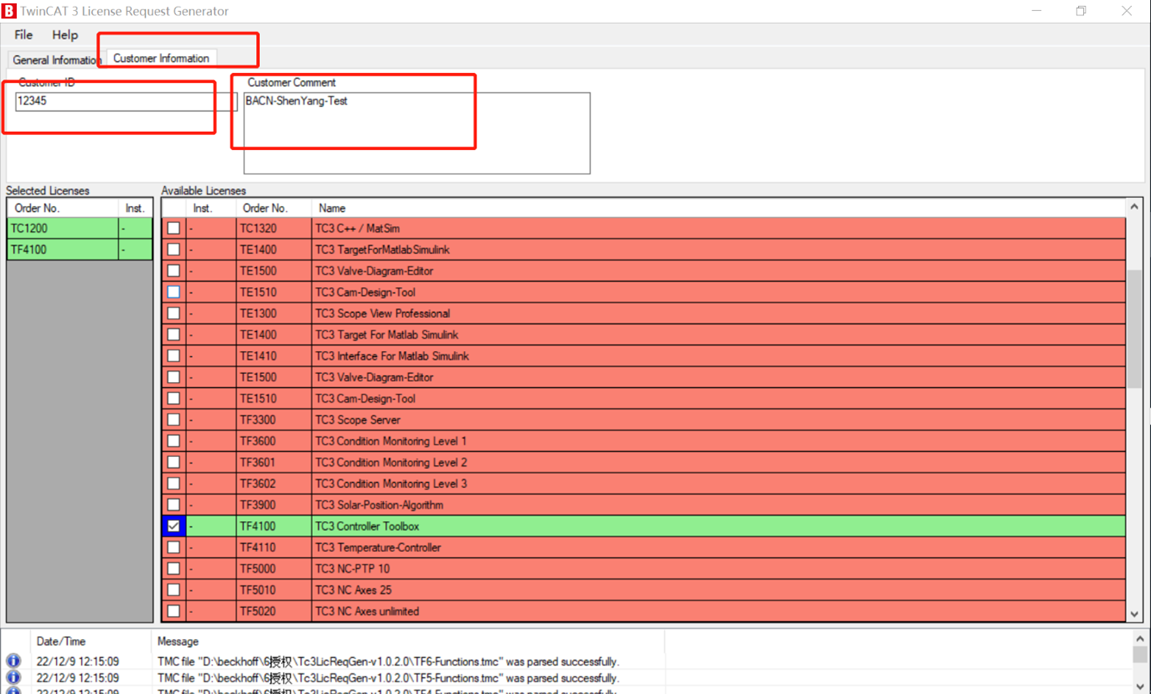This screenshot has width=1151, height=694.
Task: Click "TC3 Interface For Matlab Simulink" name cell
Action: [x=718, y=356]
